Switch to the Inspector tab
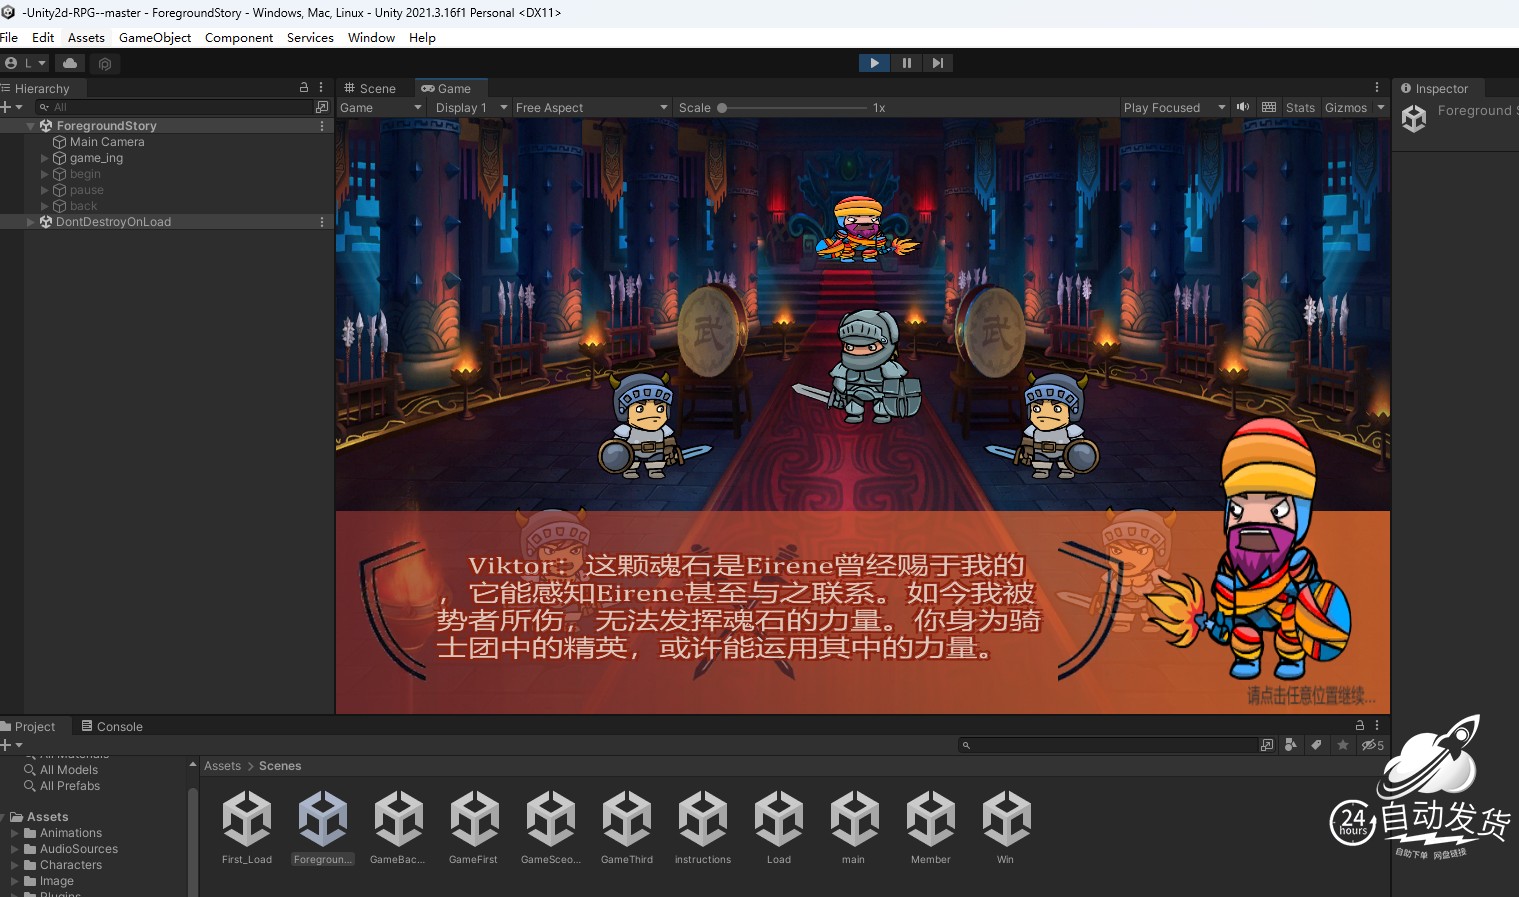The image size is (1519, 897). 1434,88
